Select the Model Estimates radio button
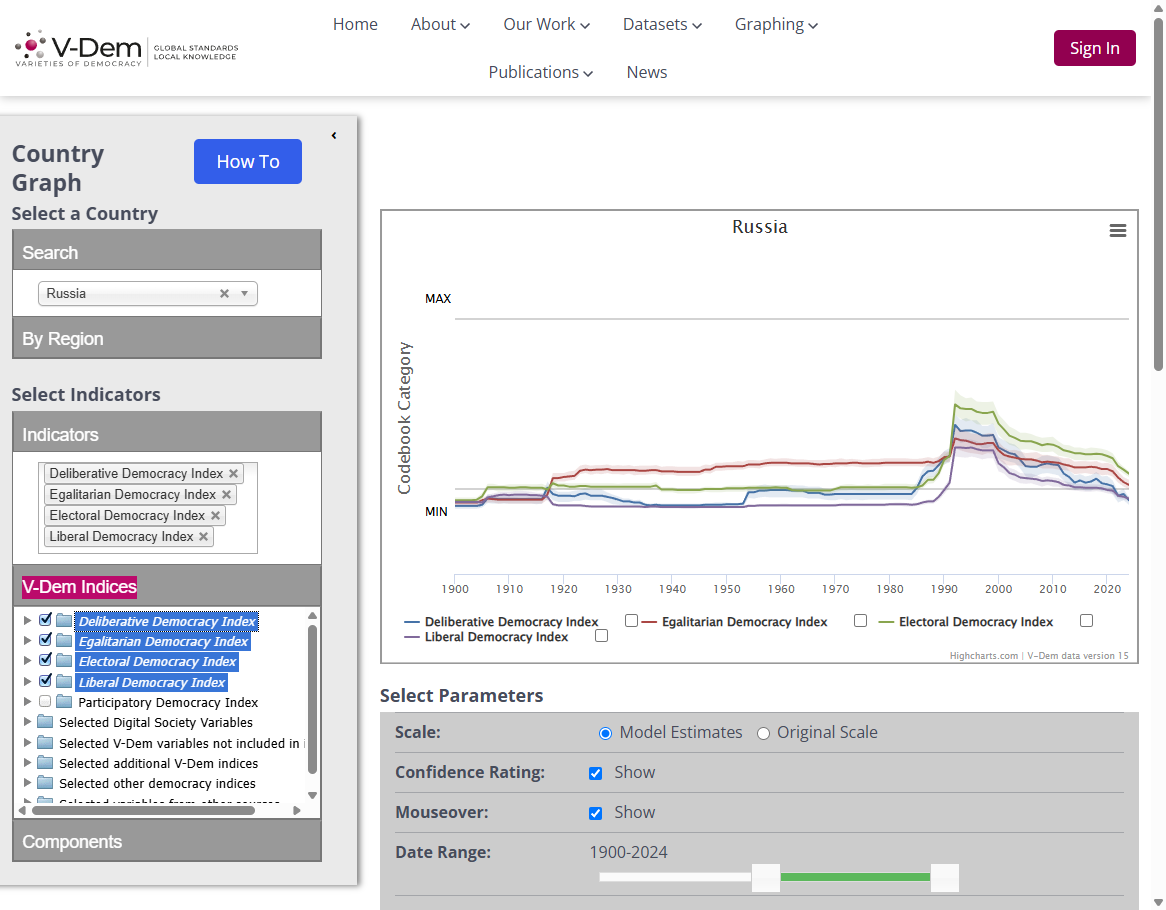Screen dimensions: 1166x910 point(605,734)
